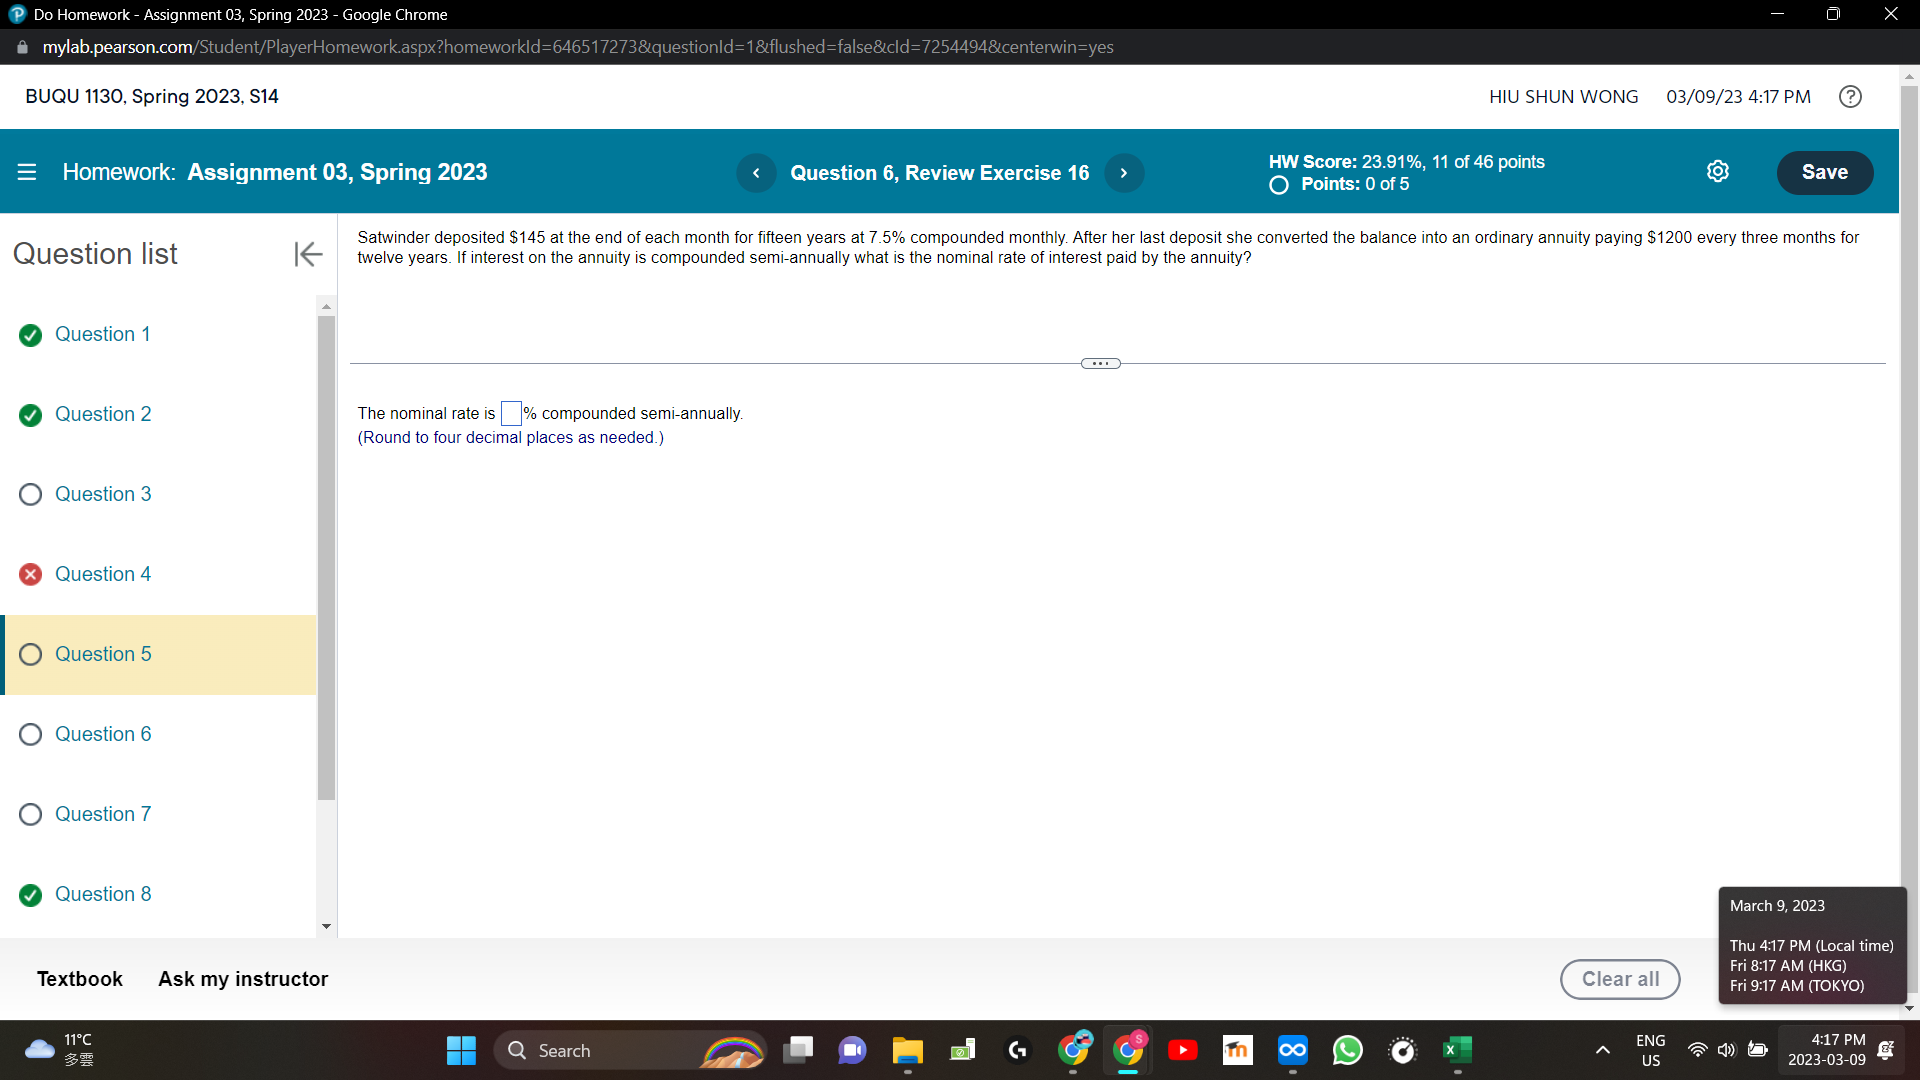
Task: Open File Explorer on the taskbar
Action: tap(907, 1050)
